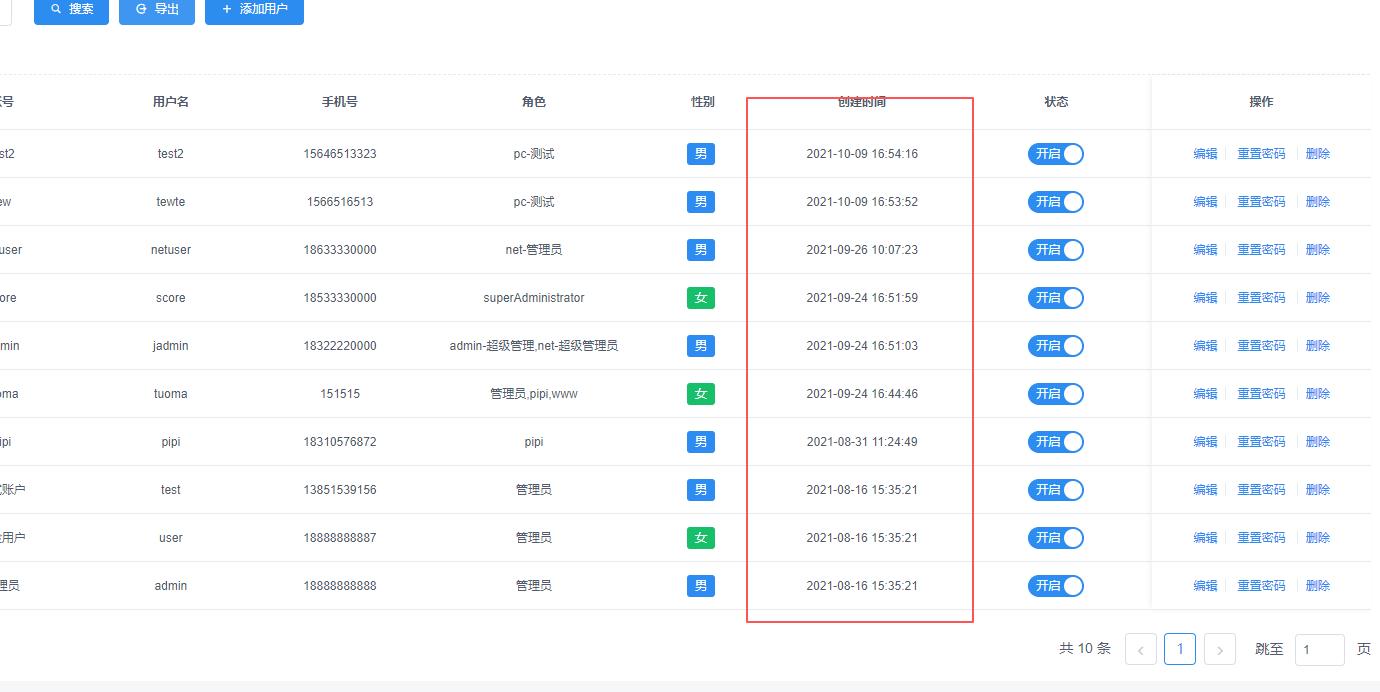Viewport: 1380px width, 692px height.
Task: Click 删除 for user pipi
Action: pyautogui.click(x=1318, y=442)
